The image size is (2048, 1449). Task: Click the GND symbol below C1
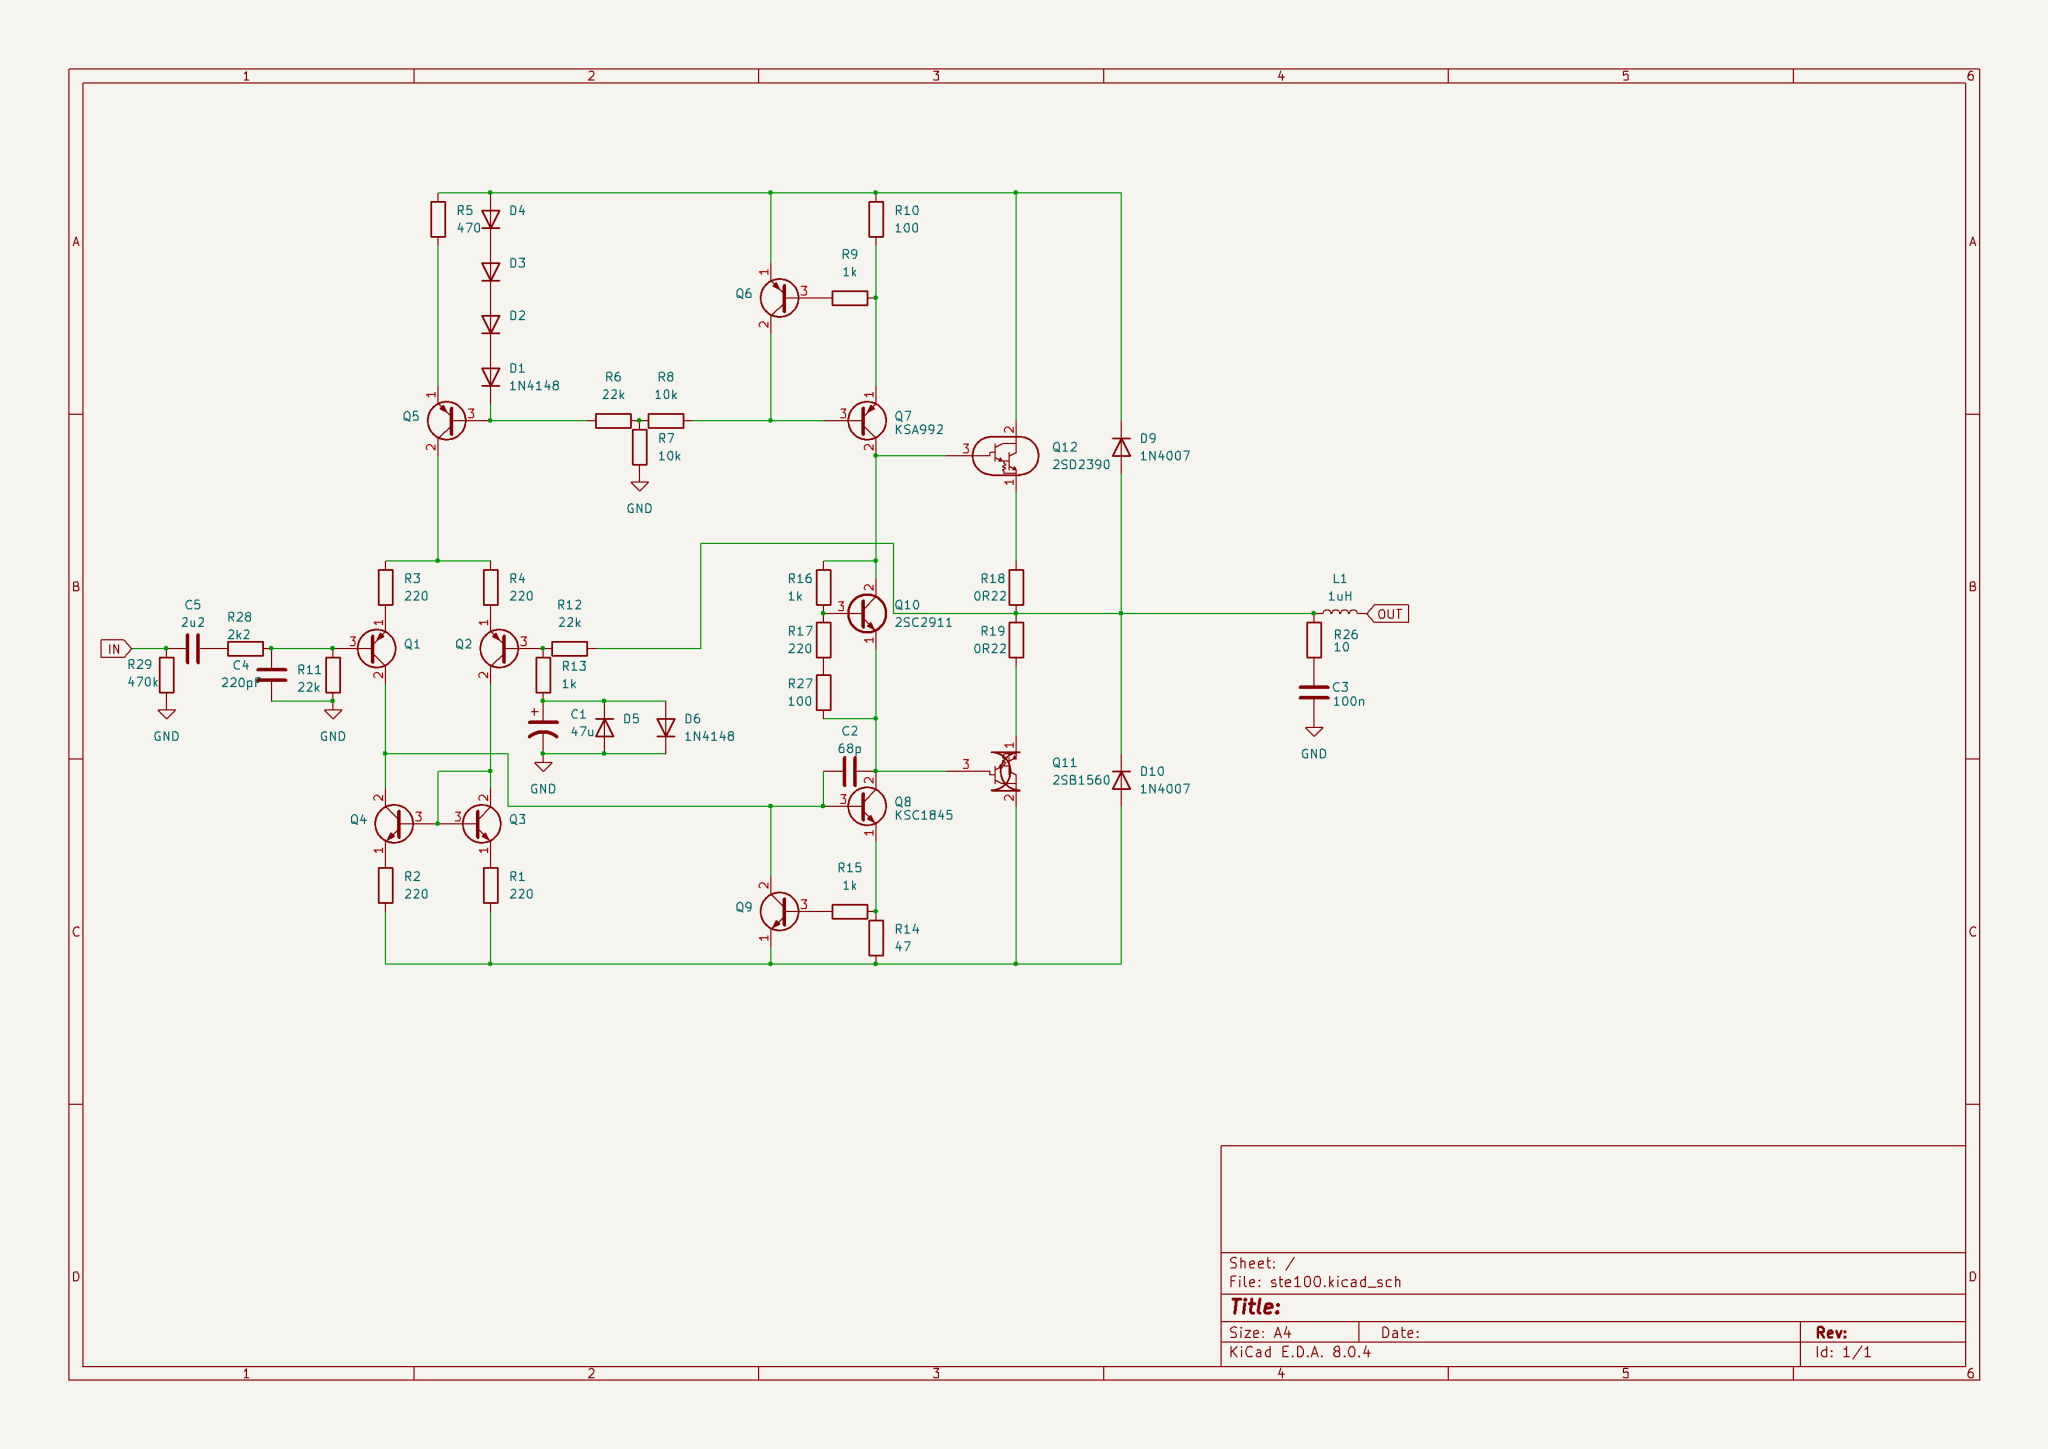(x=543, y=767)
